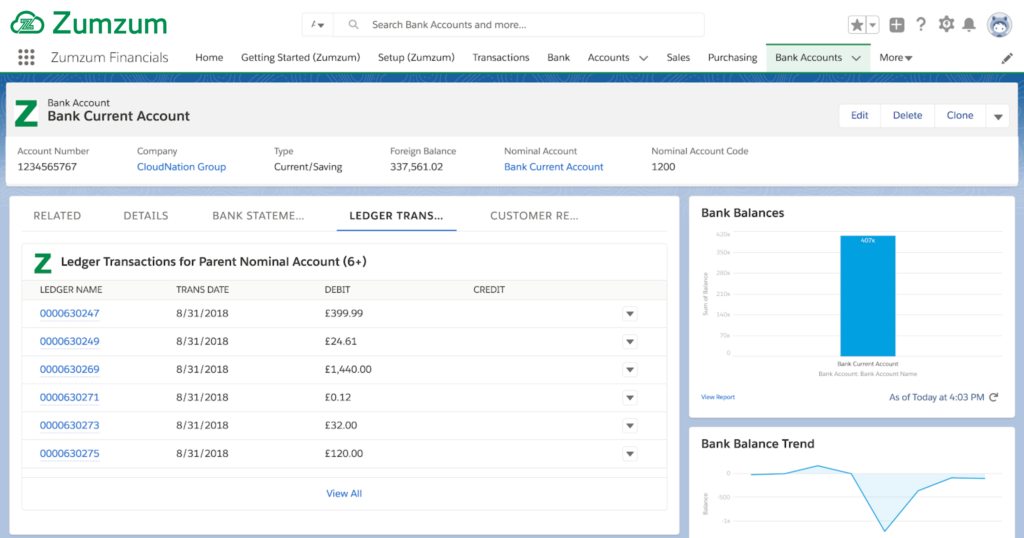1024x538 pixels.
Task: Open ledger 0000630247 link
Action: [69, 313]
